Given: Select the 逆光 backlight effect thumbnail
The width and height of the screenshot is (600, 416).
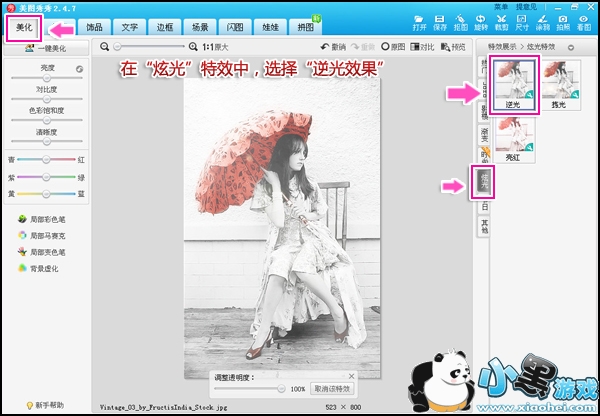Looking at the screenshot, I should [x=513, y=82].
